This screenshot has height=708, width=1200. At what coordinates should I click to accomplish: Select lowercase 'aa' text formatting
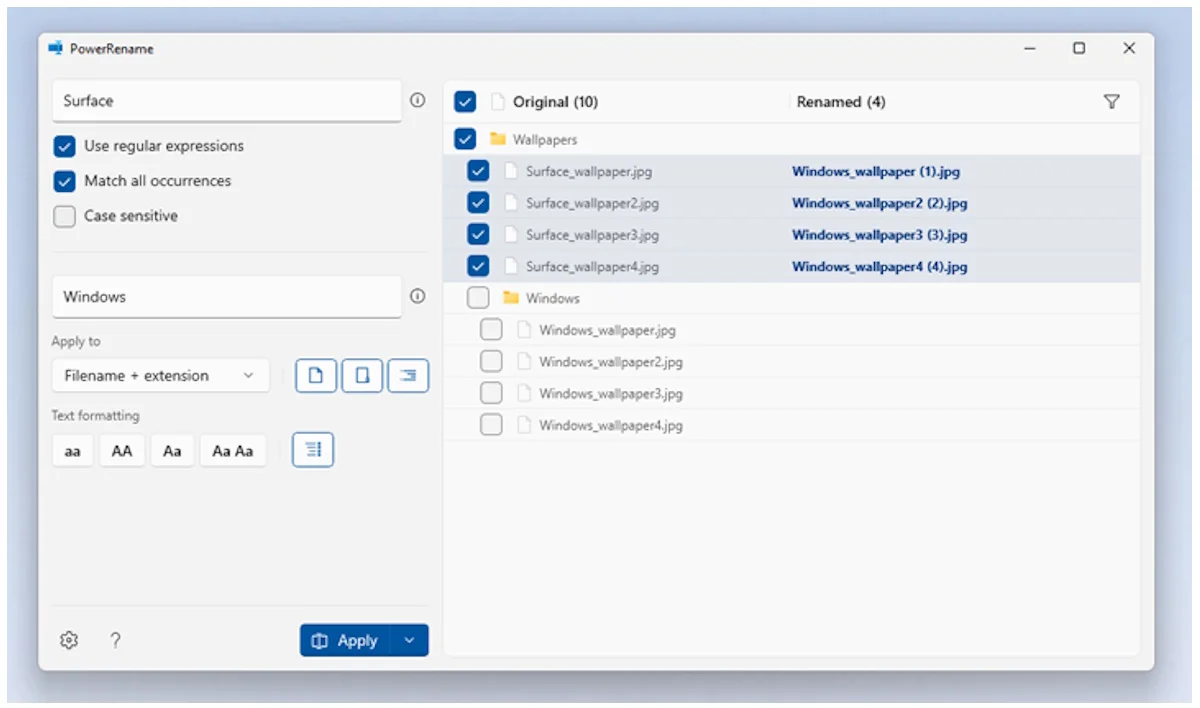coord(73,451)
